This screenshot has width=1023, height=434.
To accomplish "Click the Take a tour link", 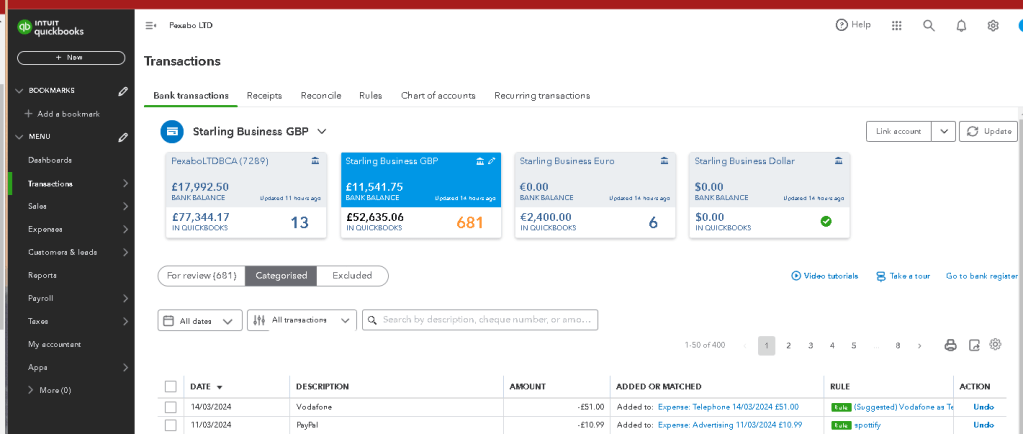I will click(903, 276).
